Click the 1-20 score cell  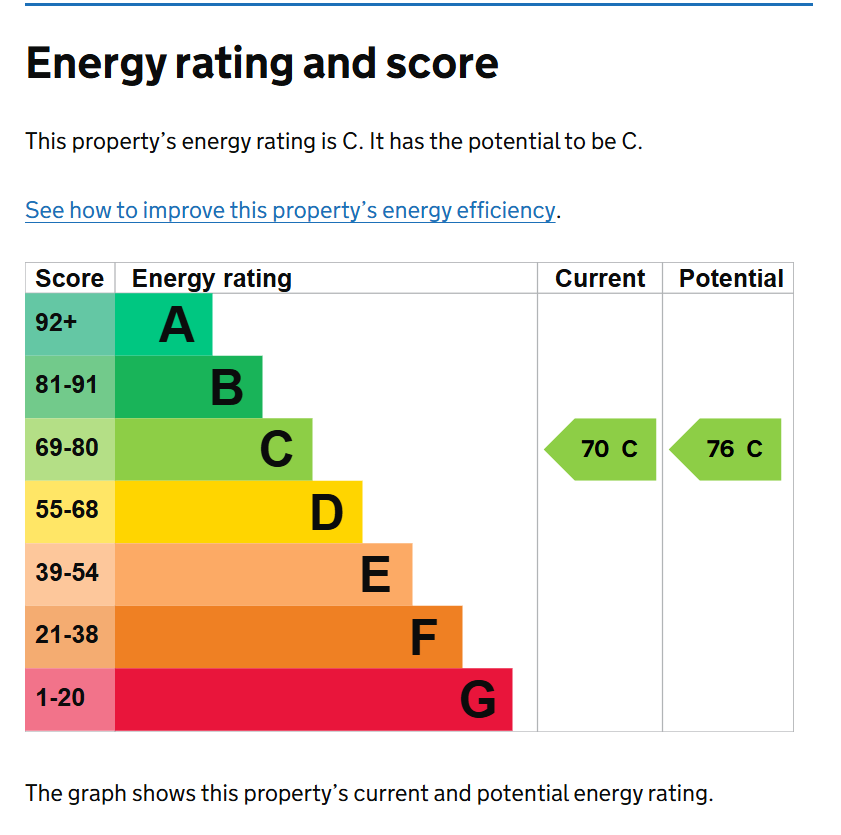(70, 699)
